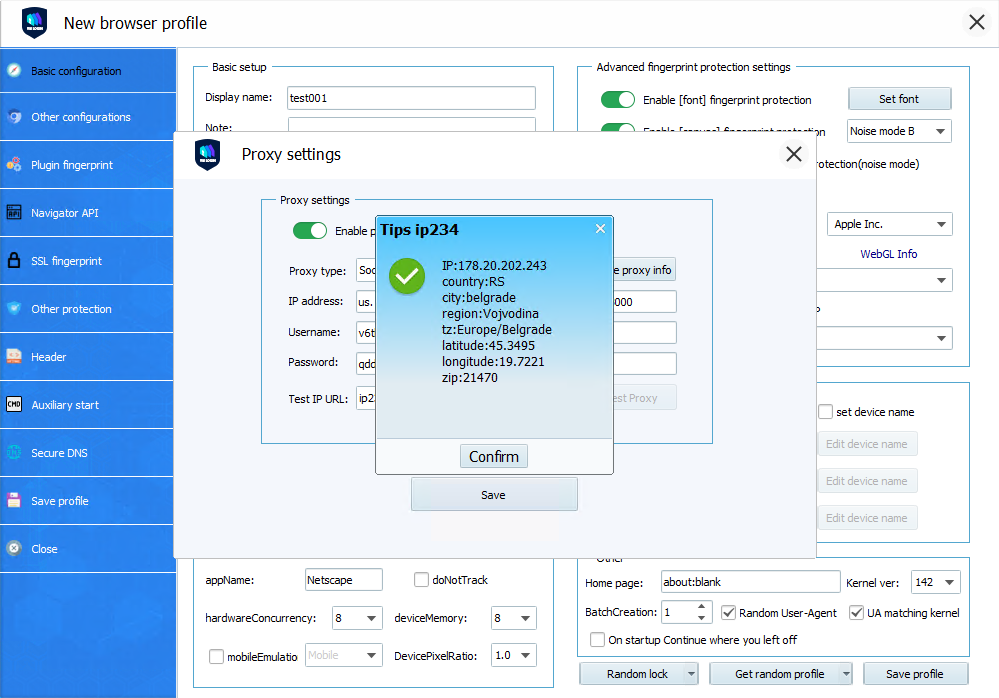Screen dimensions: 999x698
Task: Click the Navigator API sidebar icon
Action: click(14, 213)
